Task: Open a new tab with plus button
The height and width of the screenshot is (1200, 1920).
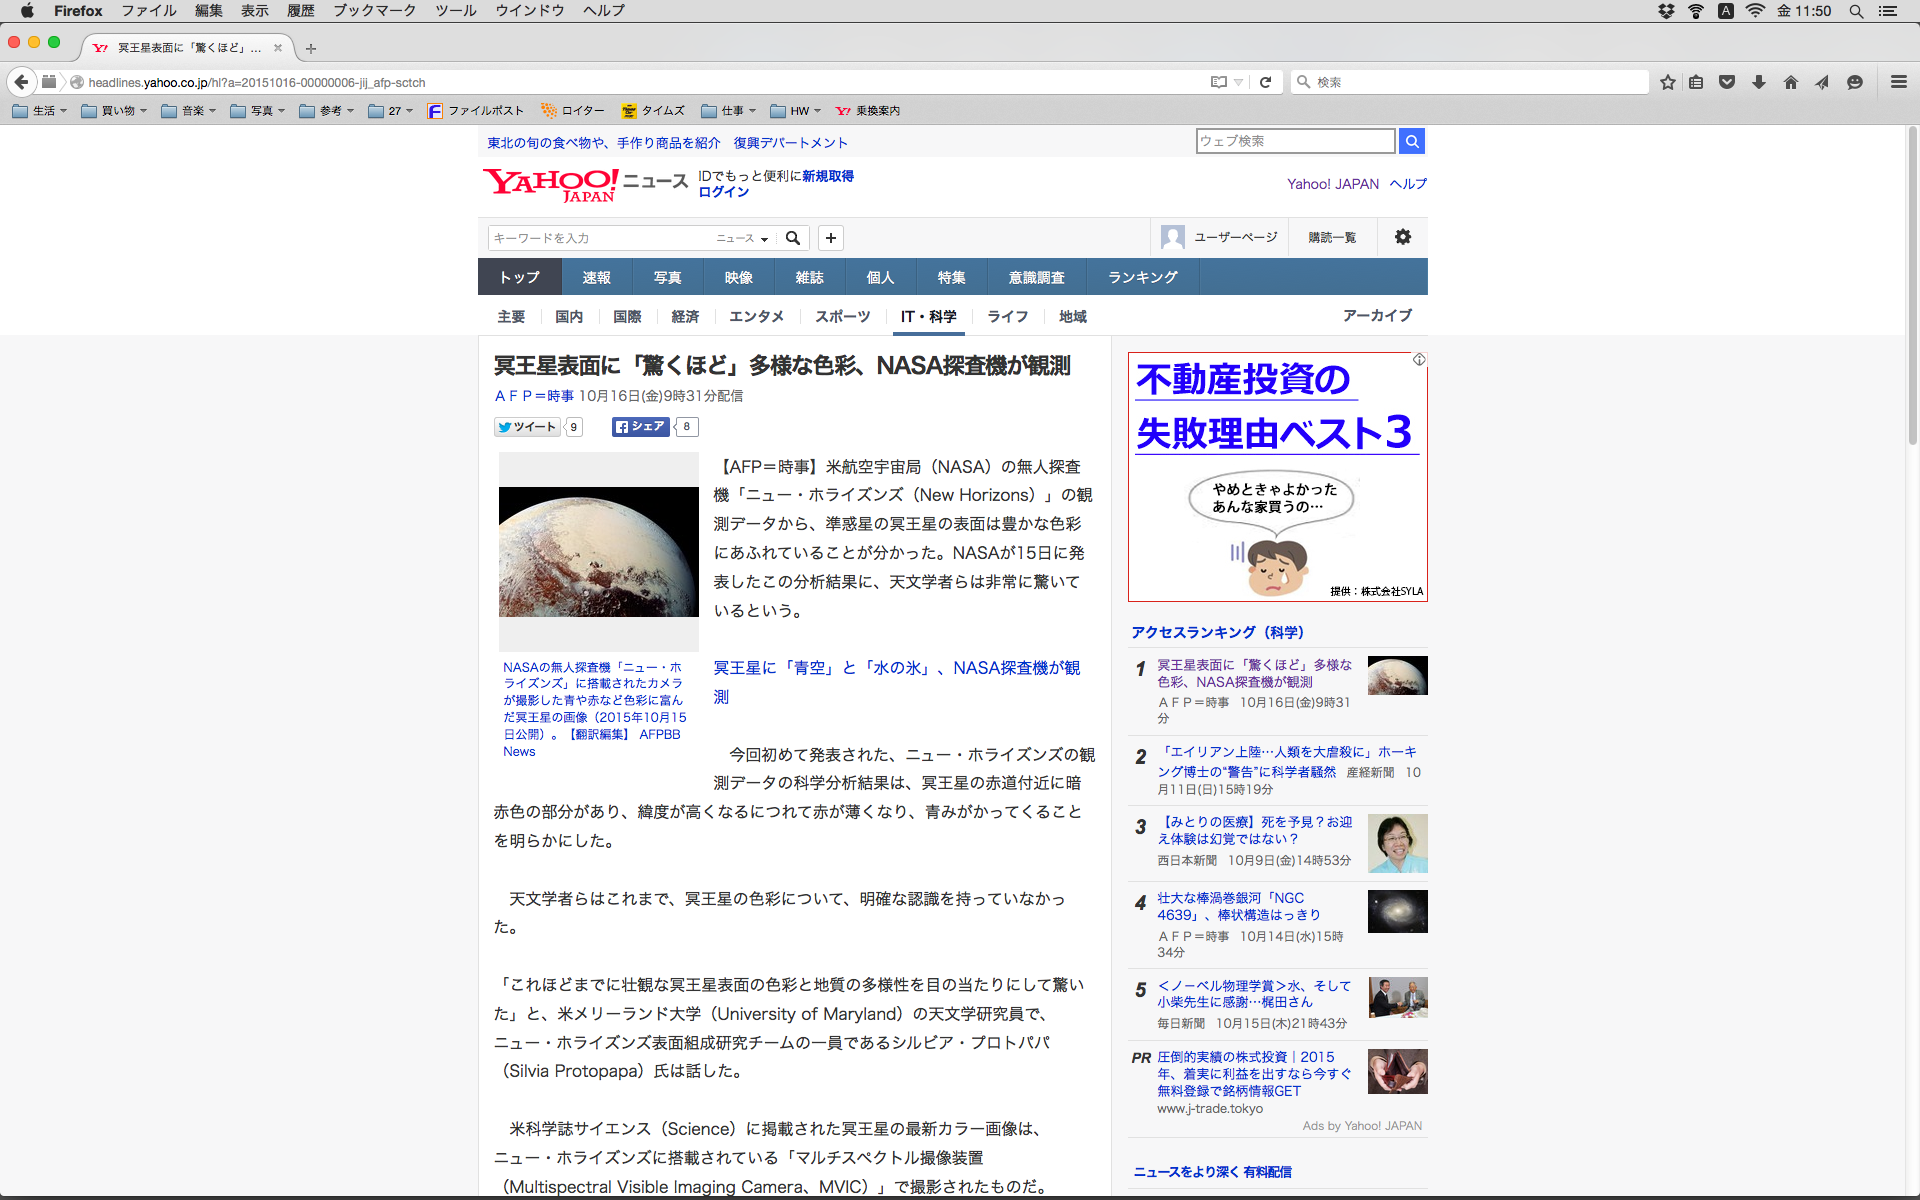Action: pyautogui.click(x=311, y=48)
